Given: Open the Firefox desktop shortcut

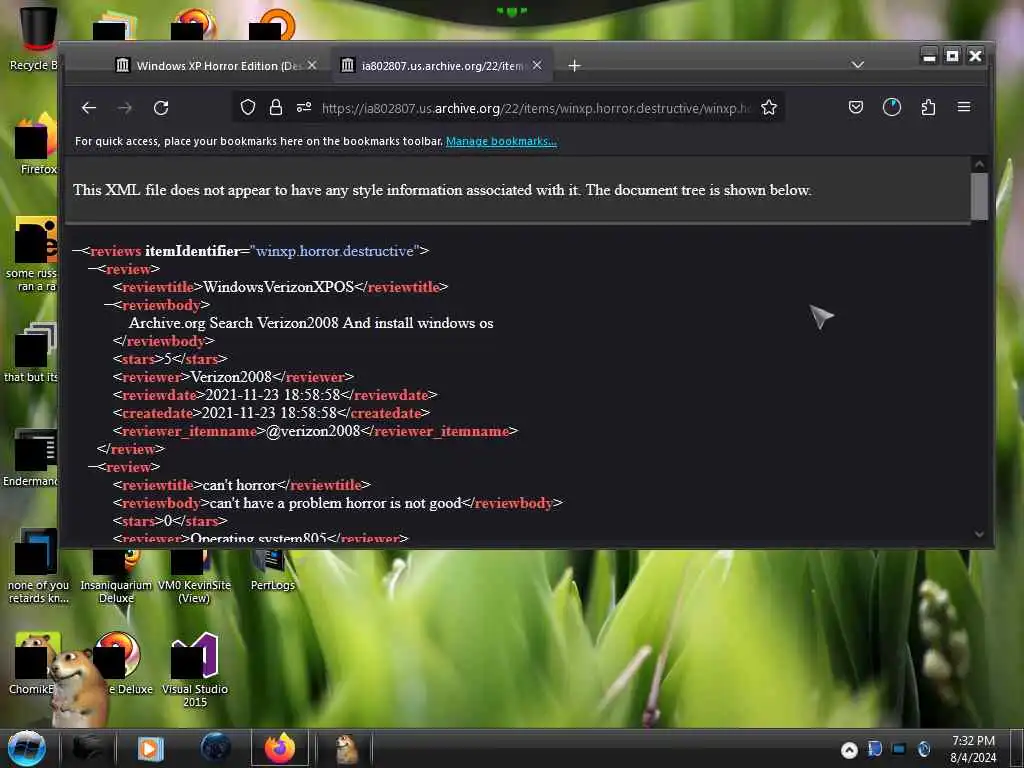Looking at the screenshot, I should (35, 143).
